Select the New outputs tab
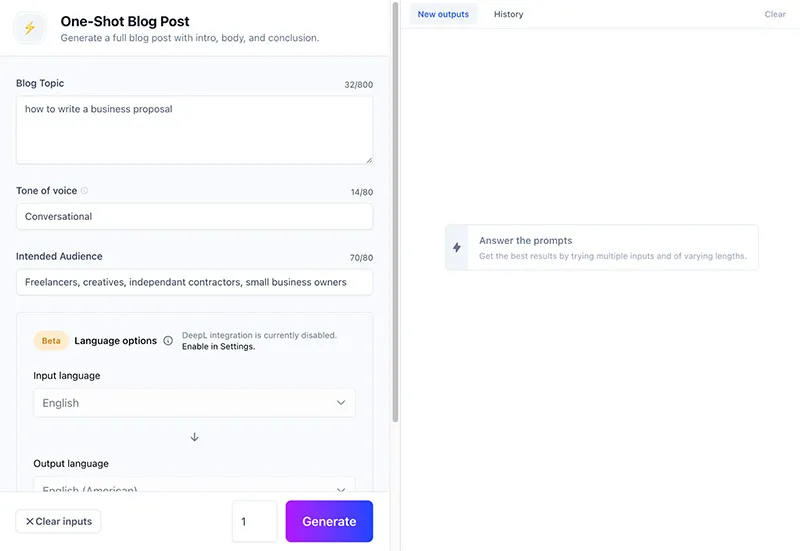Image resolution: width=800 pixels, height=551 pixels. click(443, 14)
